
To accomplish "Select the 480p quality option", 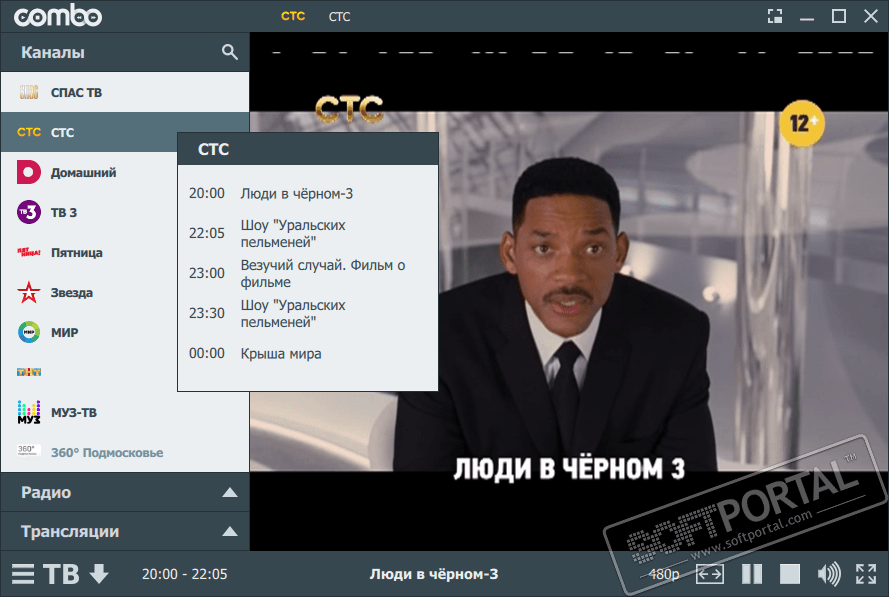I will pos(663,574).
